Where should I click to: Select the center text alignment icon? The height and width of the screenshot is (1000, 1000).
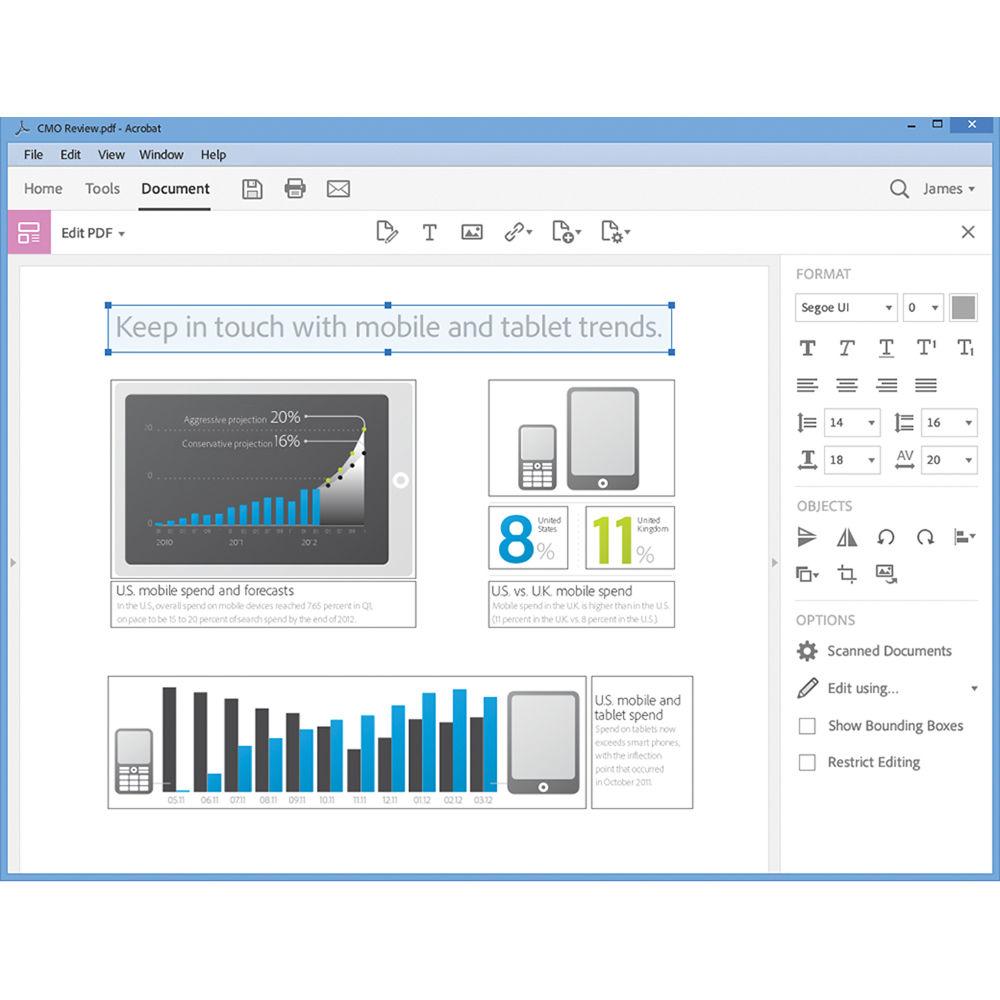pyautogui.click(x=846, y=385)
